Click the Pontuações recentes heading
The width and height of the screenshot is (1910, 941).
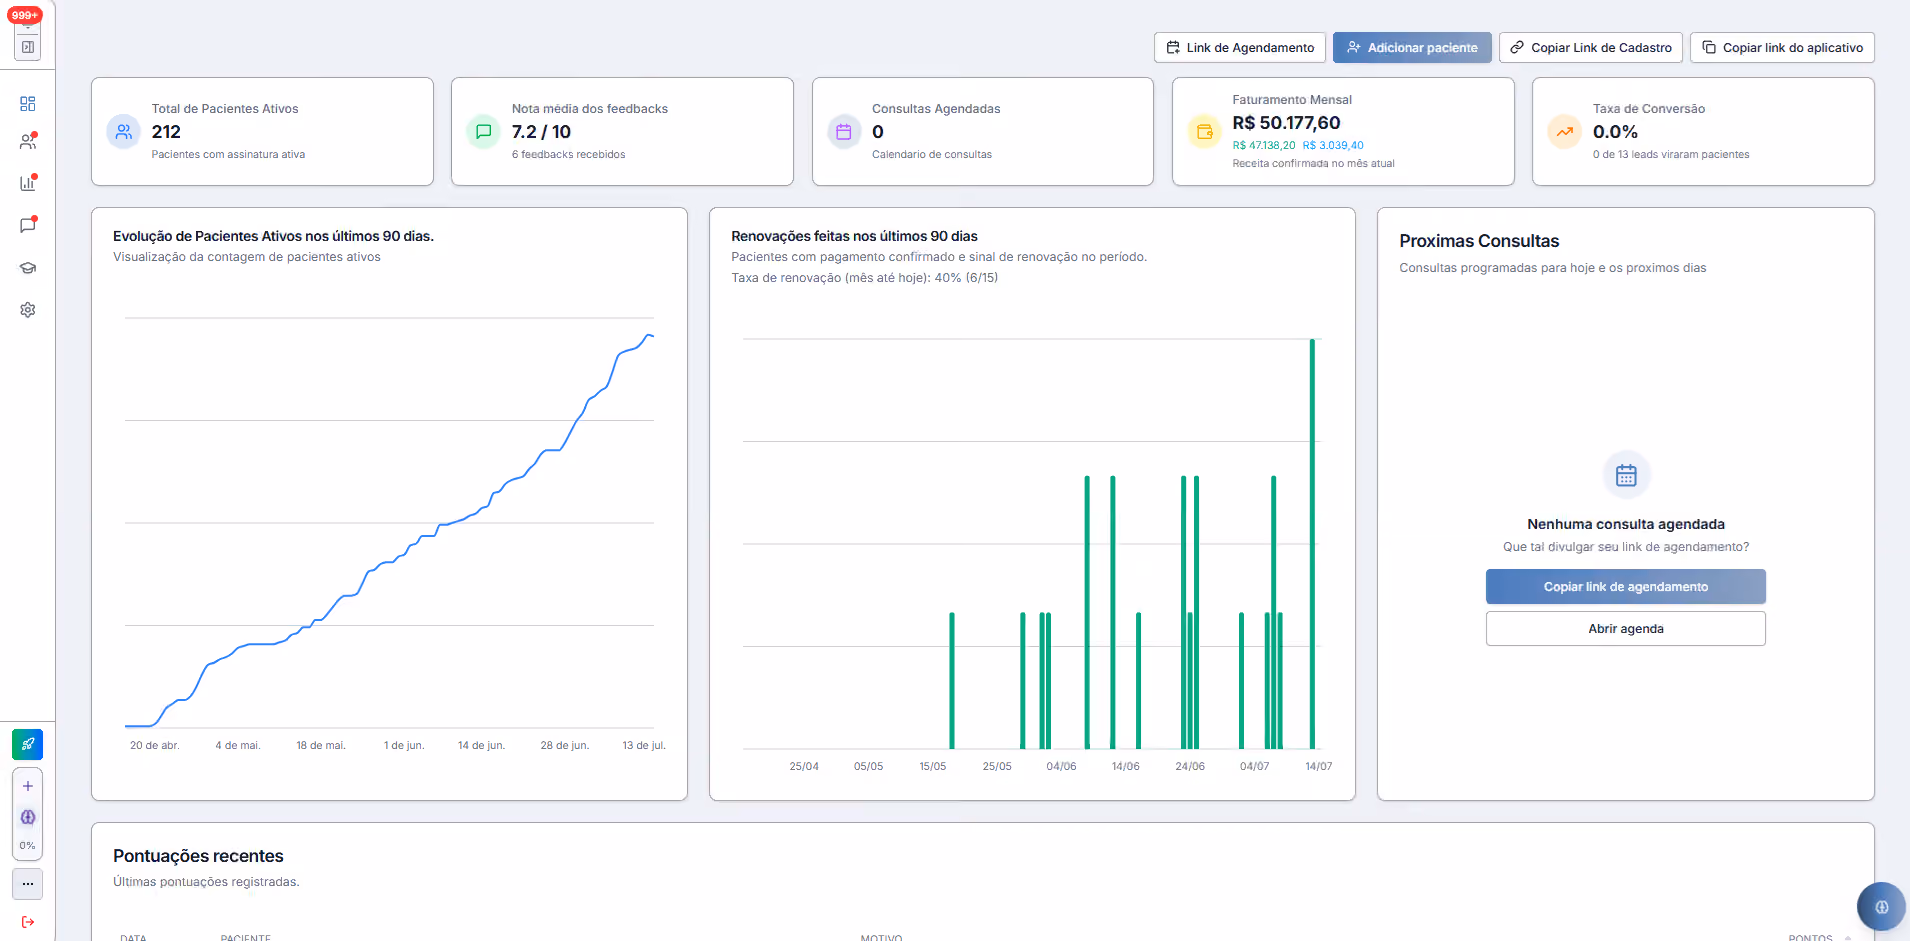[198, 856]
